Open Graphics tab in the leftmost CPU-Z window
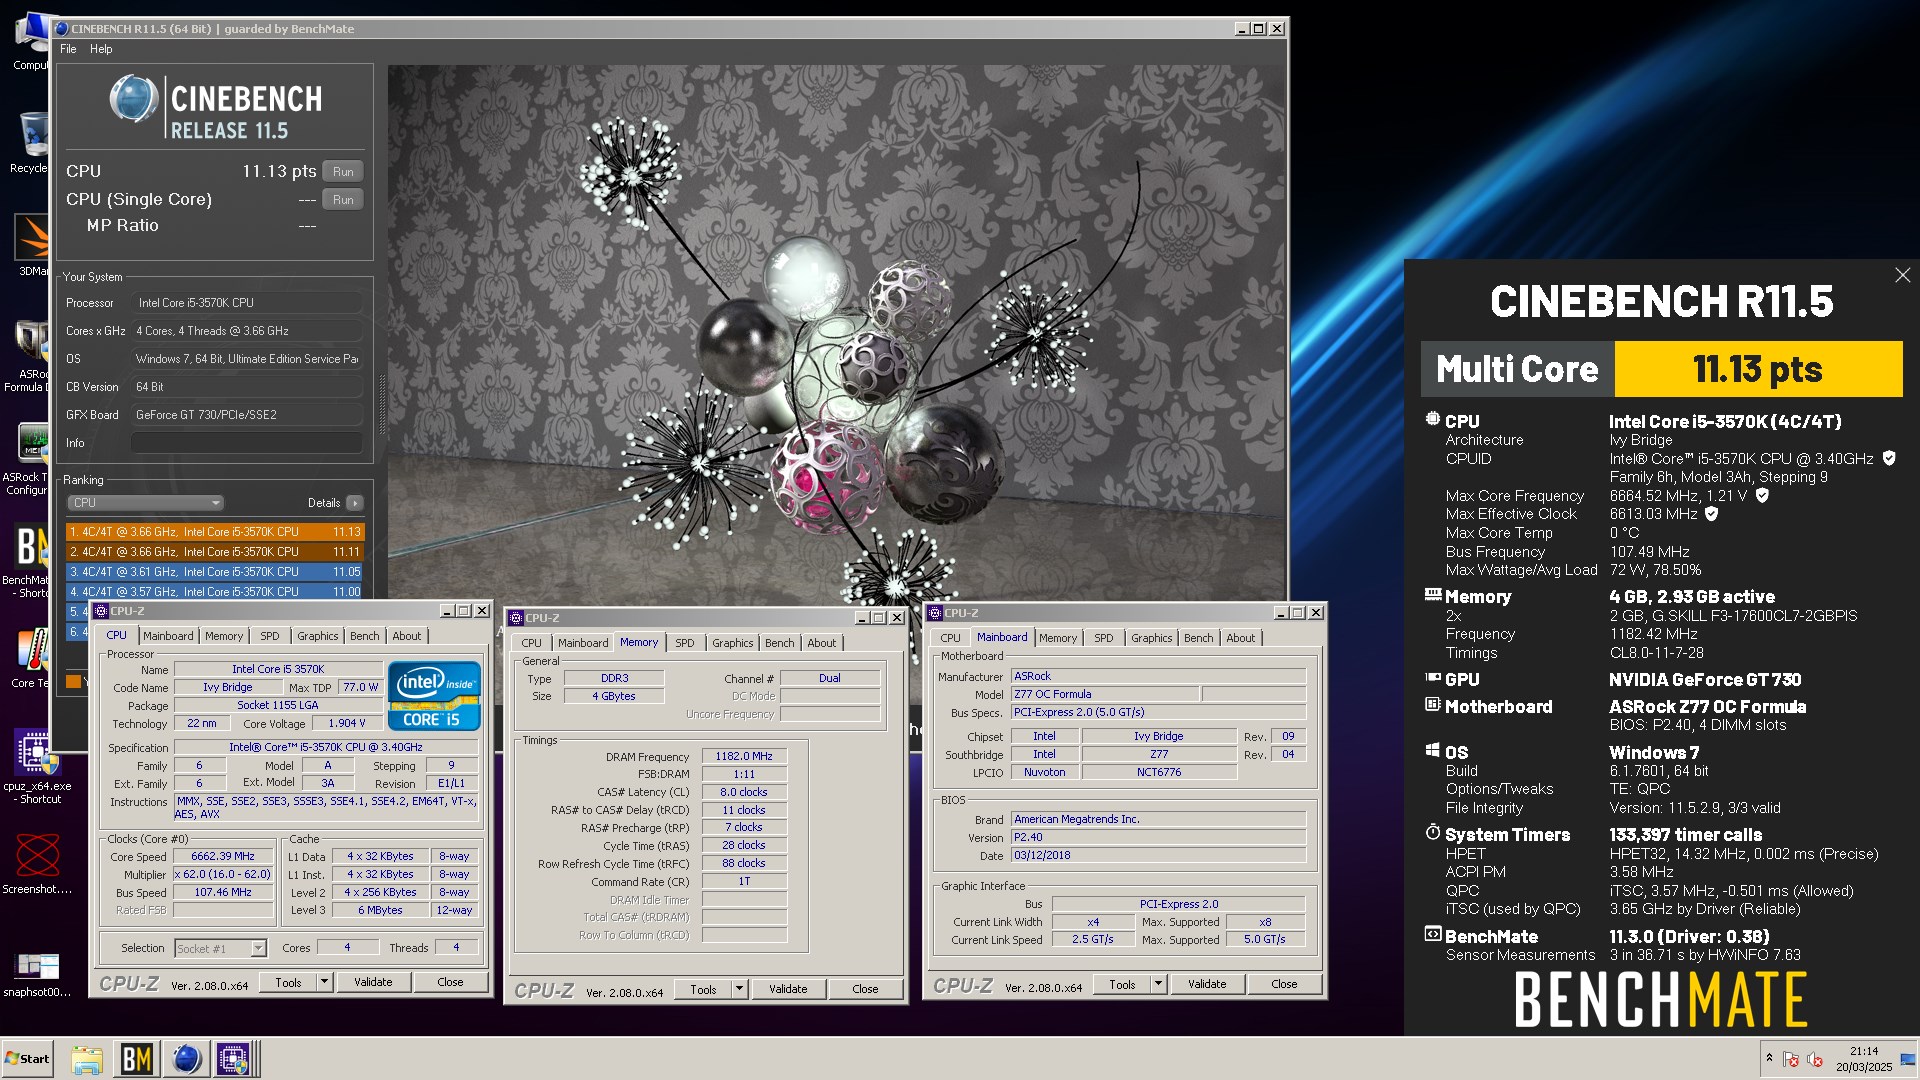 click(318, 636)
